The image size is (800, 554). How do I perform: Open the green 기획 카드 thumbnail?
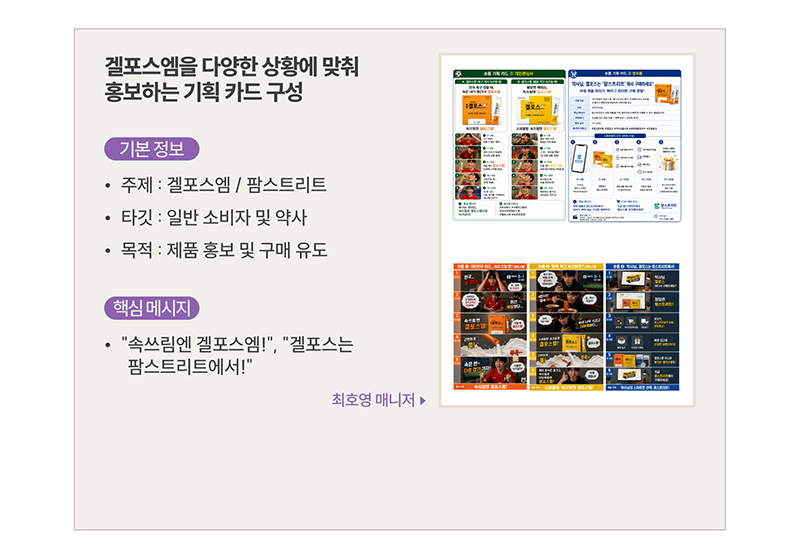point(509,145)
